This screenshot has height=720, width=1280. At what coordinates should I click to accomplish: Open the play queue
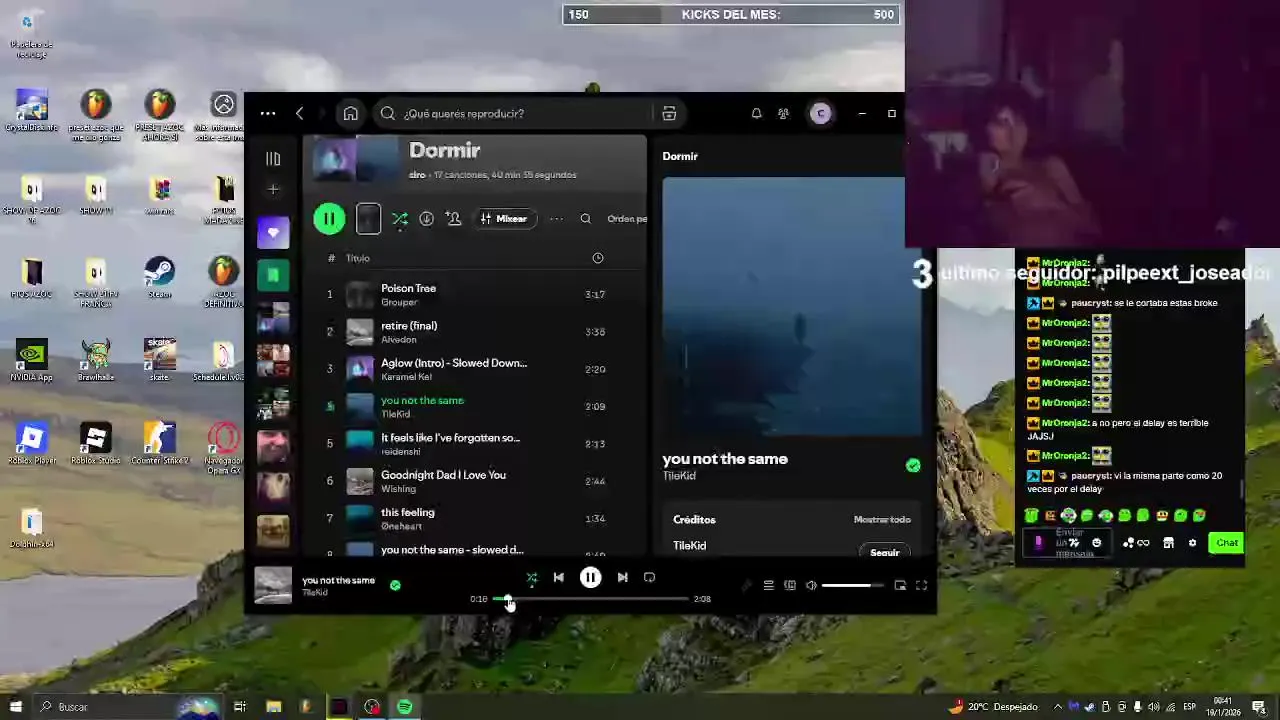click(768, 585)
